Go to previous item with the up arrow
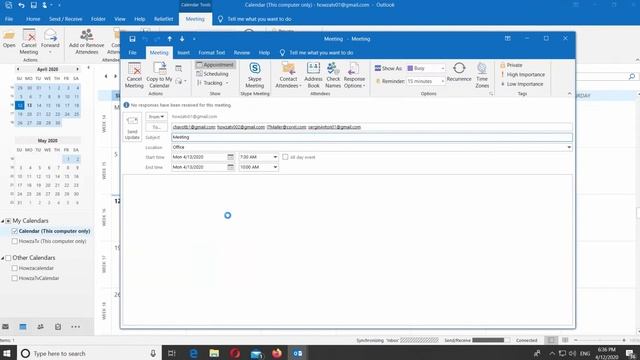This screenshot has width=640, height=360. 169,39
